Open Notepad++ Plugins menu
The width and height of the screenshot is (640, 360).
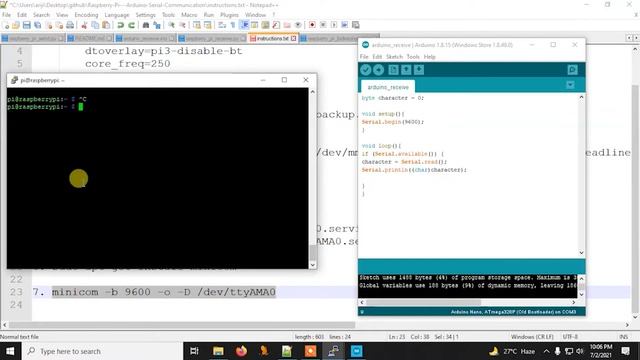coord(229,15)
